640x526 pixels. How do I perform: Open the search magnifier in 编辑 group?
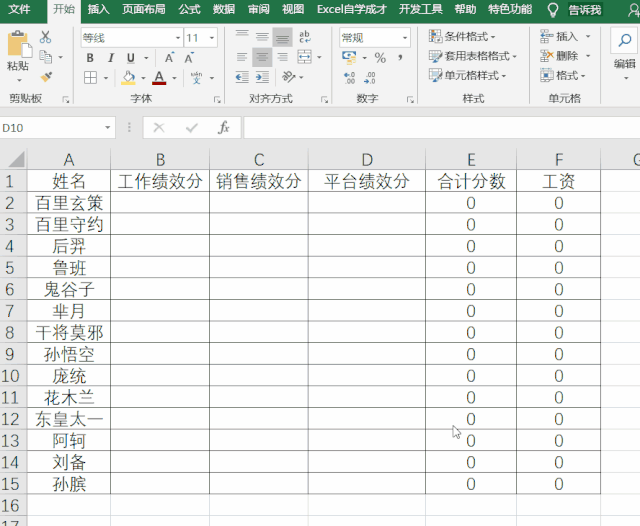pos(624,40)
